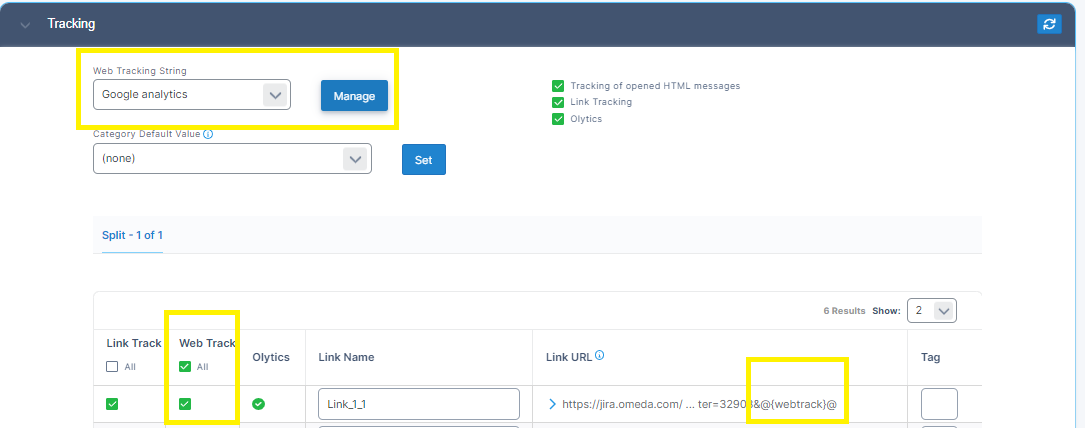Screen dimensions: 1085x428
Task: Collapse the Tracking panel chevron
Action: point(25,24)
